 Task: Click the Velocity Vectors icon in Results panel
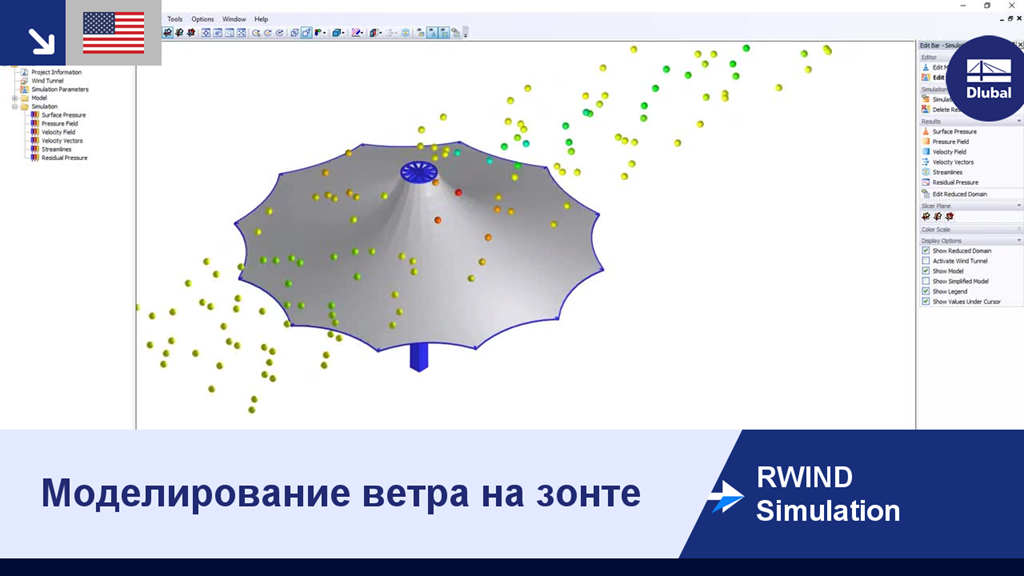[x=925, y=162]
